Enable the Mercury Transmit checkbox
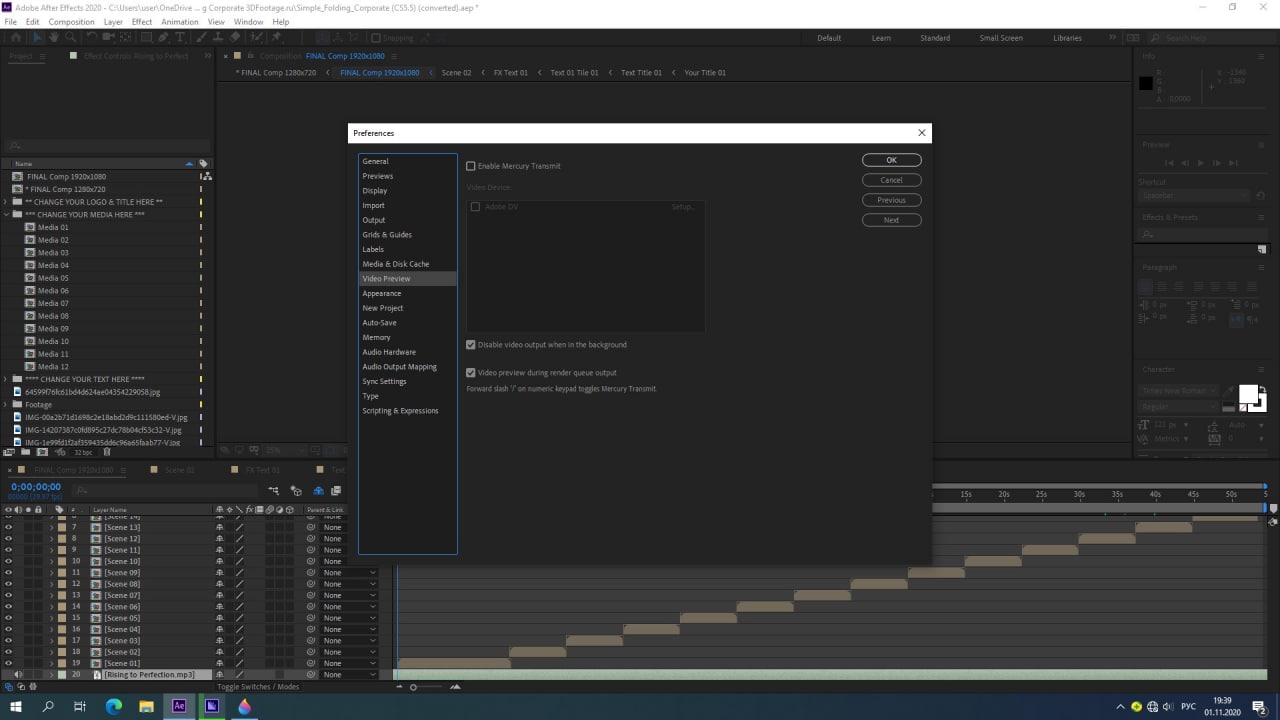Image resolution: width=1280 pixels, height=720 pixels. pyautogui.click(x=471, y=166)
